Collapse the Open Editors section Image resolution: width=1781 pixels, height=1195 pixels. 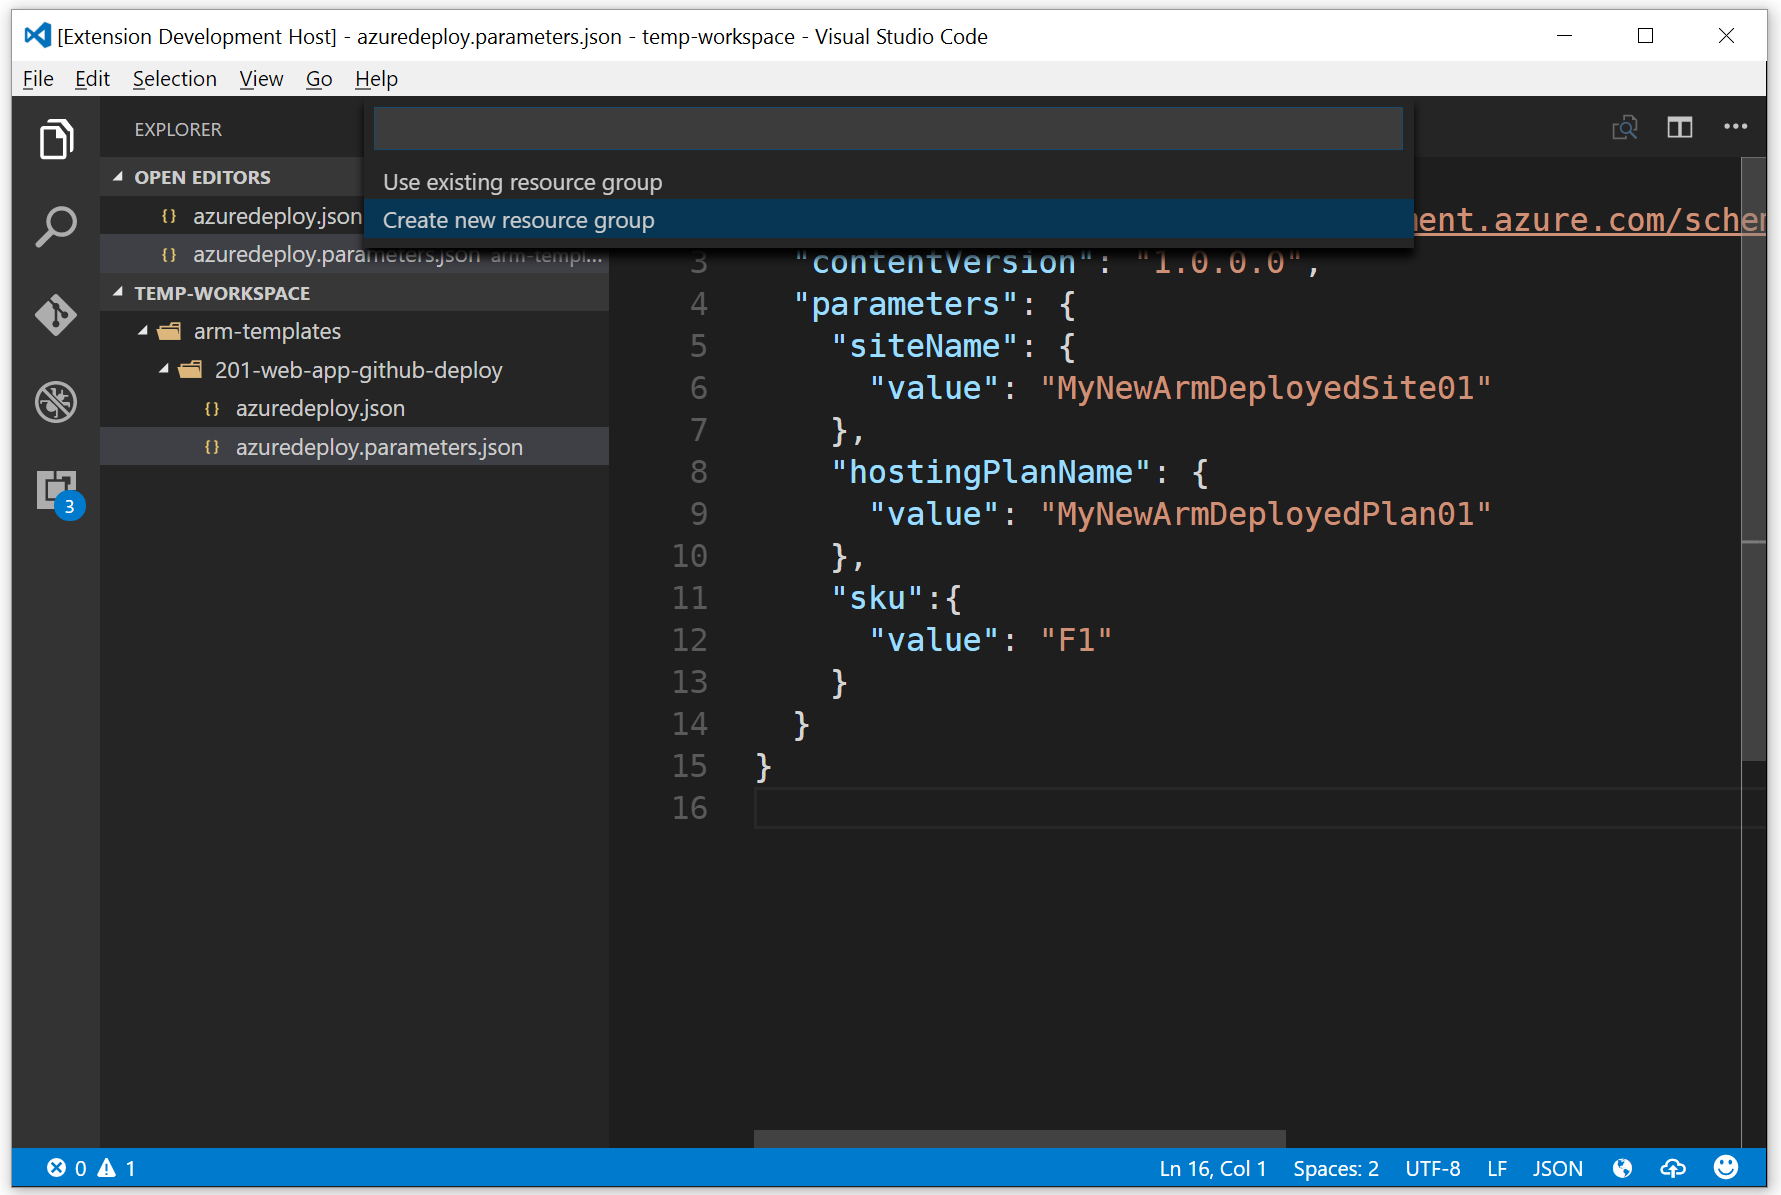(x=118, y=177)
